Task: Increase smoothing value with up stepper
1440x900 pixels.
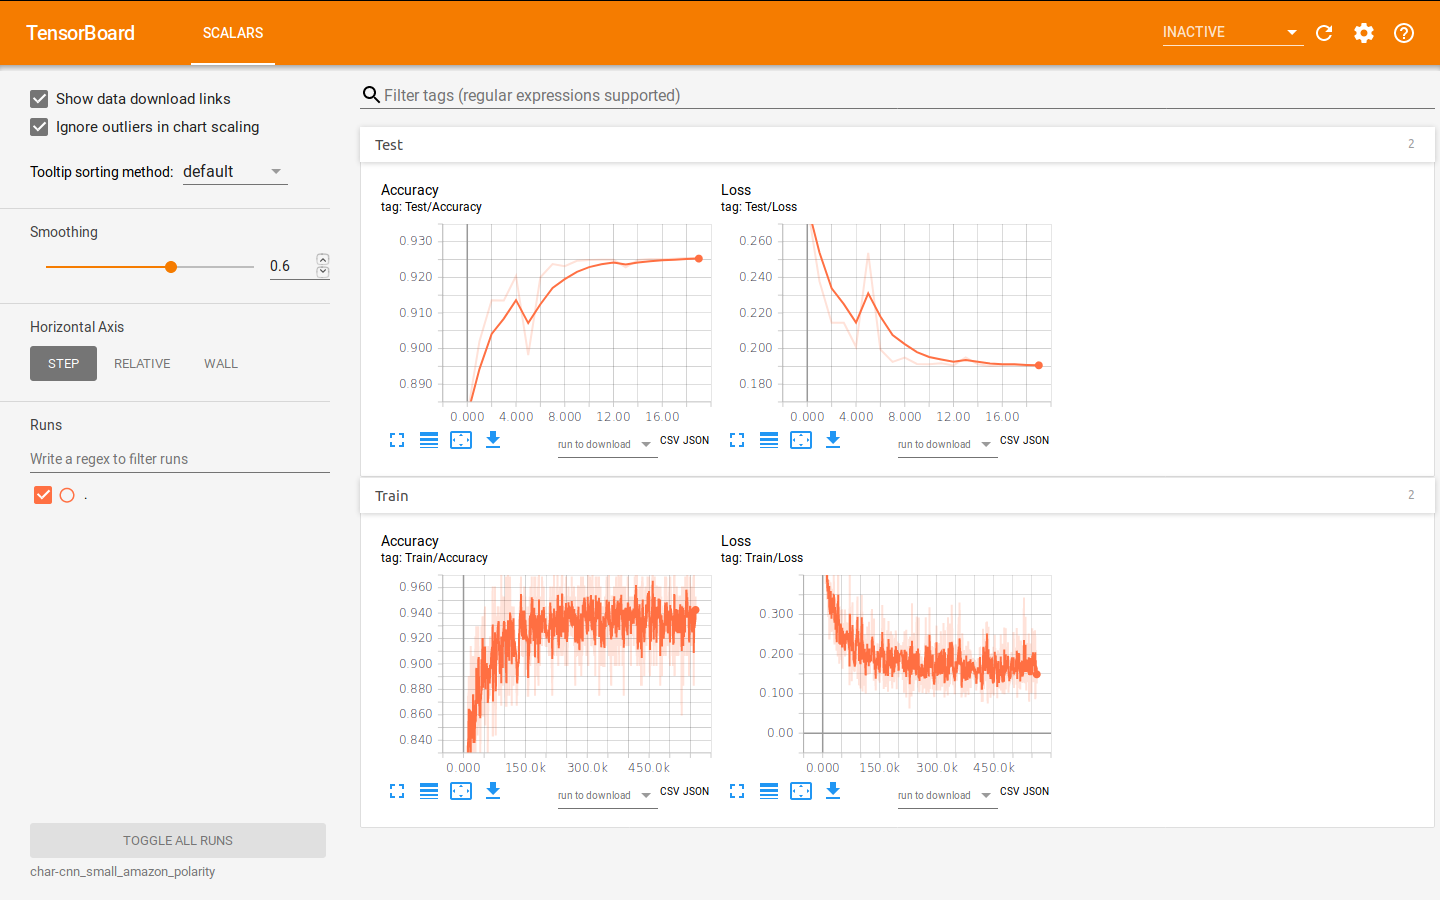Action: 323,260
